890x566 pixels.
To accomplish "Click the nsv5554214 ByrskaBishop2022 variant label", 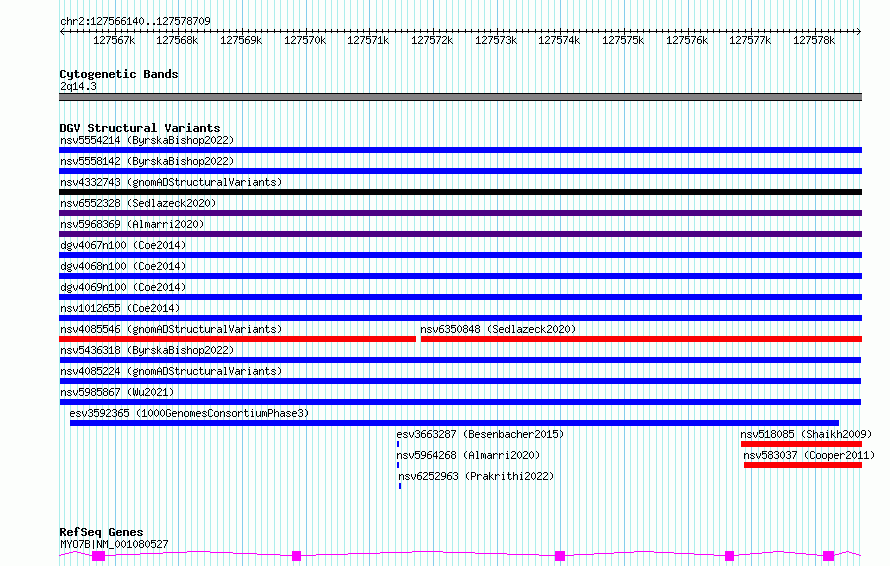I will point(147,140).
